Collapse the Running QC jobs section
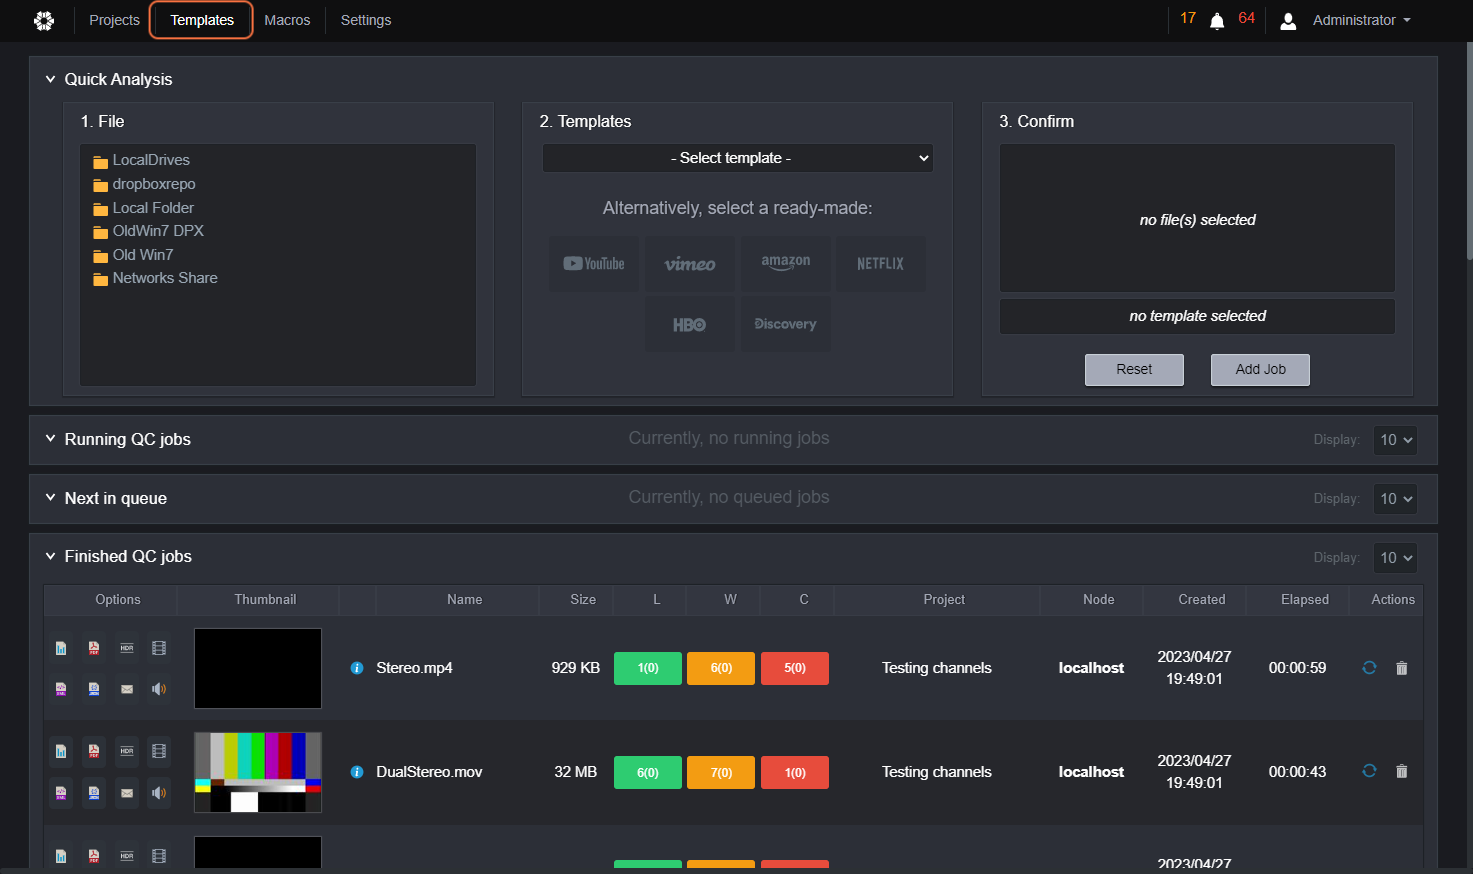The height and width of the screenshot is (874, 1473). [x=50, y=439]
